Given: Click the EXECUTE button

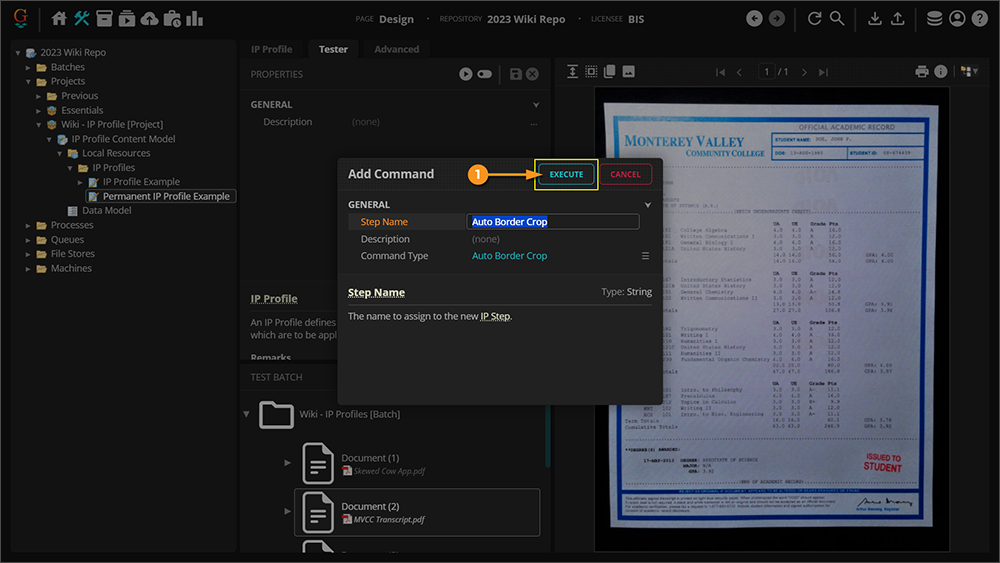Looking at the screenshot, I should 566,174.
